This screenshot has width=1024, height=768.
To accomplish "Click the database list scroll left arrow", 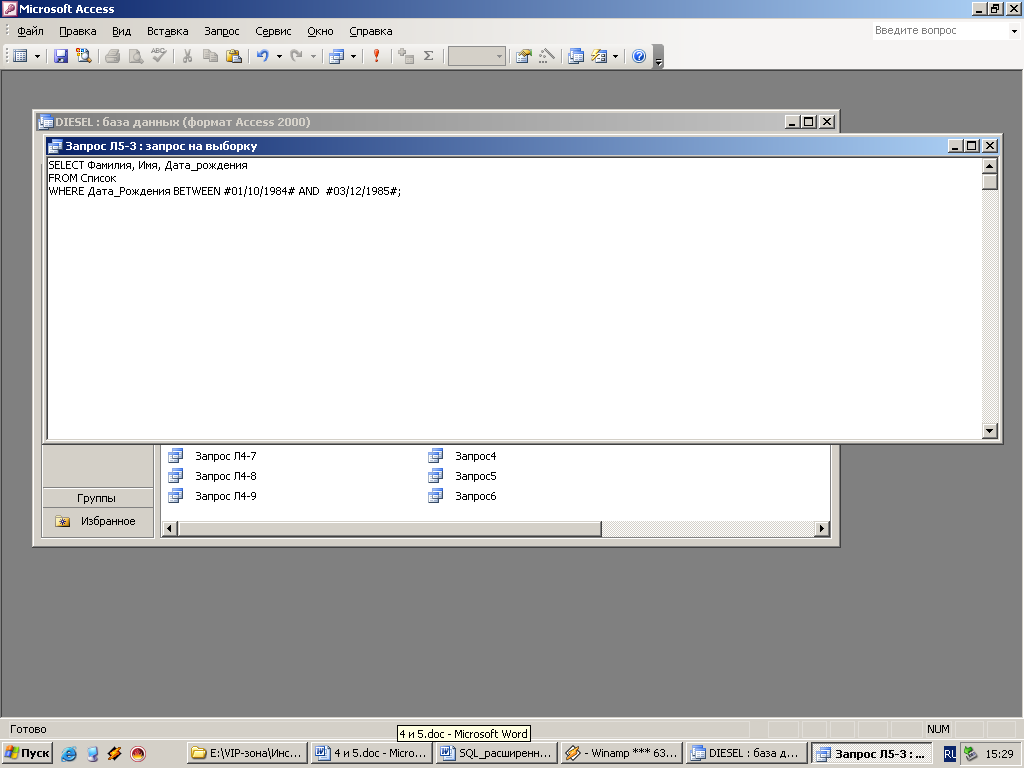I will tap(169, 528).
